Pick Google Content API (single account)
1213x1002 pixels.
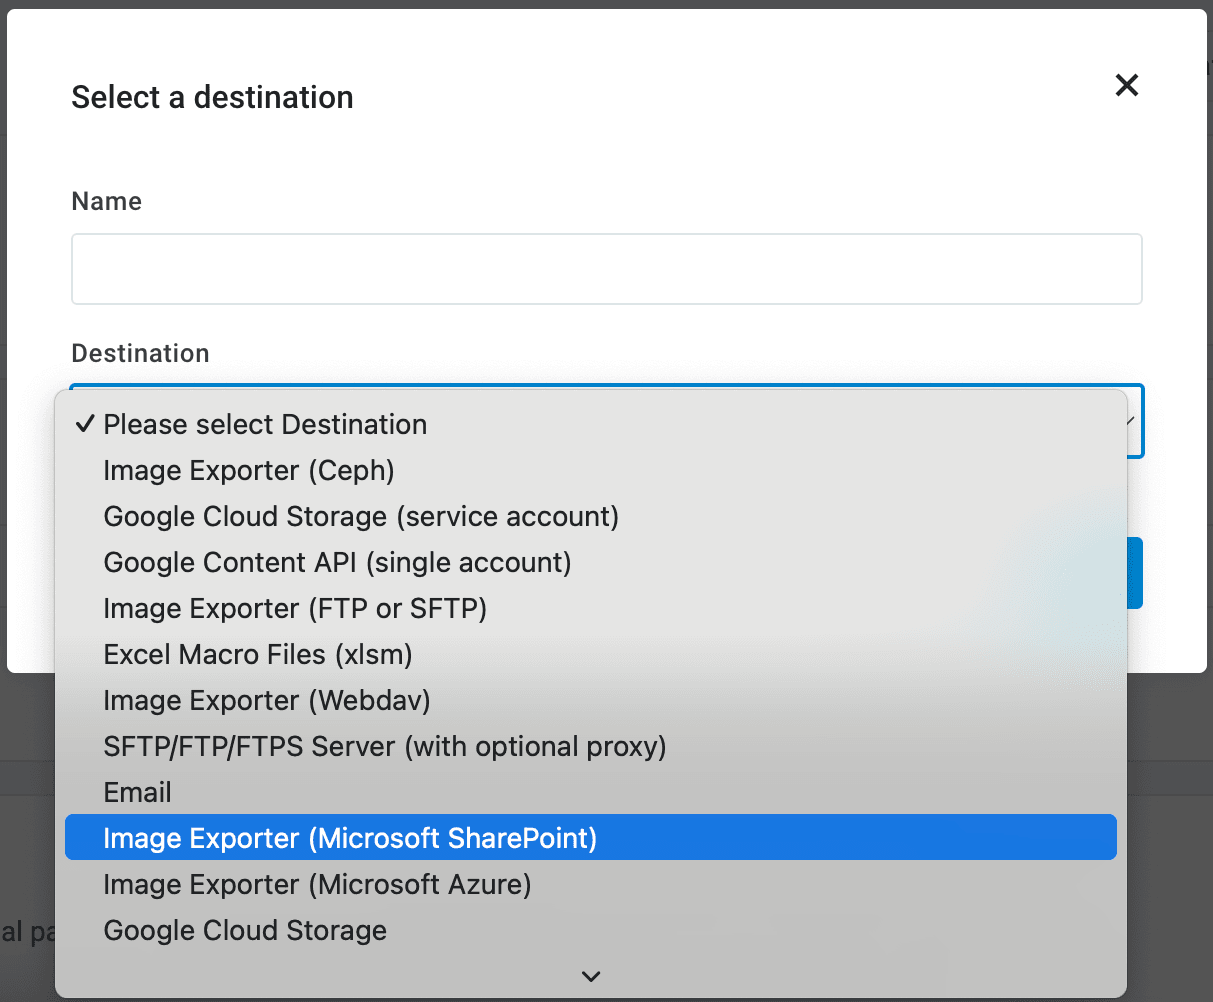[x=337, y=562]
